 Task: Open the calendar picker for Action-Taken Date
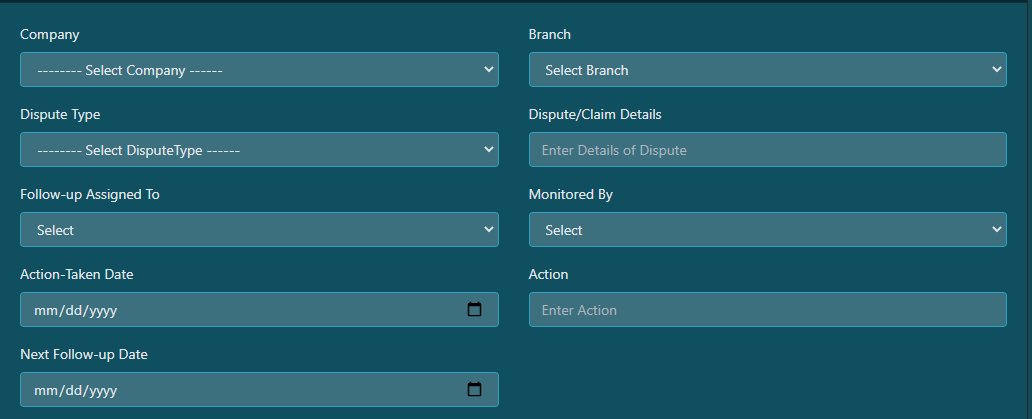[x=474, y=309]
